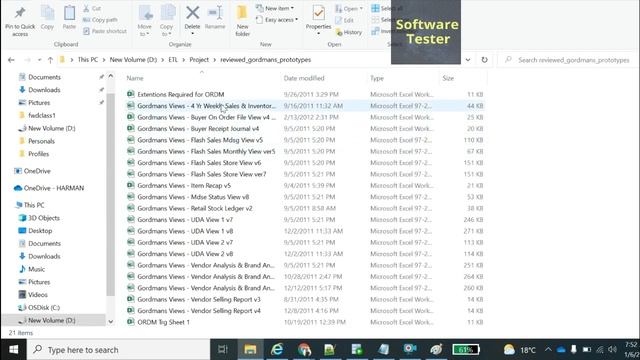Select Gordmans Views - UDA View 2 v8
640x360 pixels.
point(185,253)
